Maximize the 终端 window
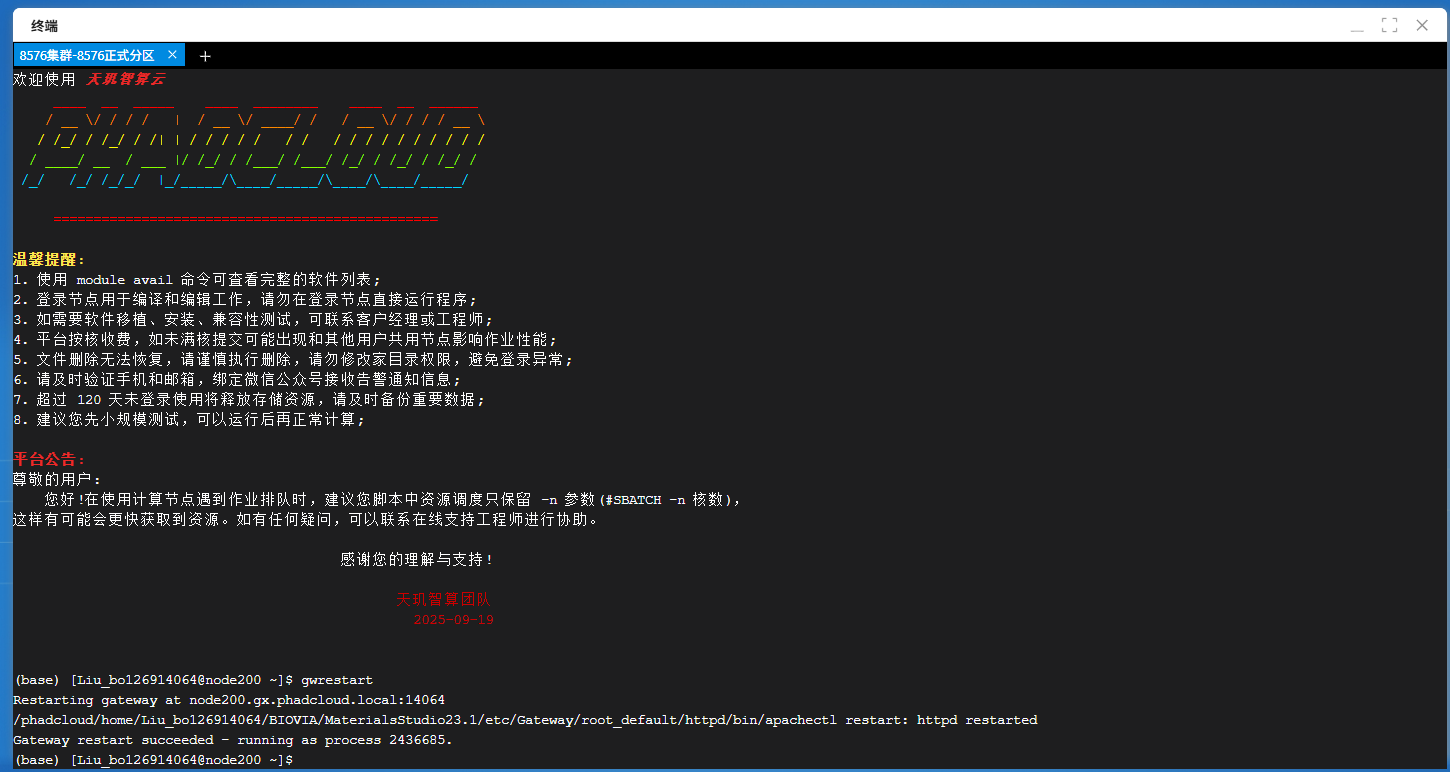 (1389, 26)
